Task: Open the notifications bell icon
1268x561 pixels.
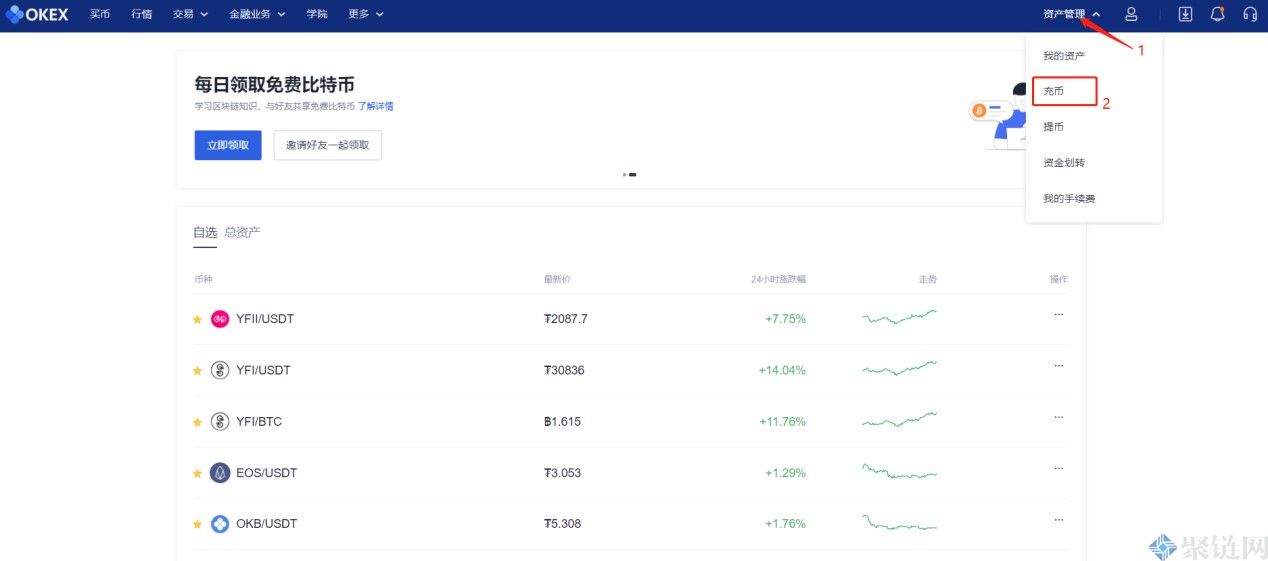Action: click(1217, 14)
